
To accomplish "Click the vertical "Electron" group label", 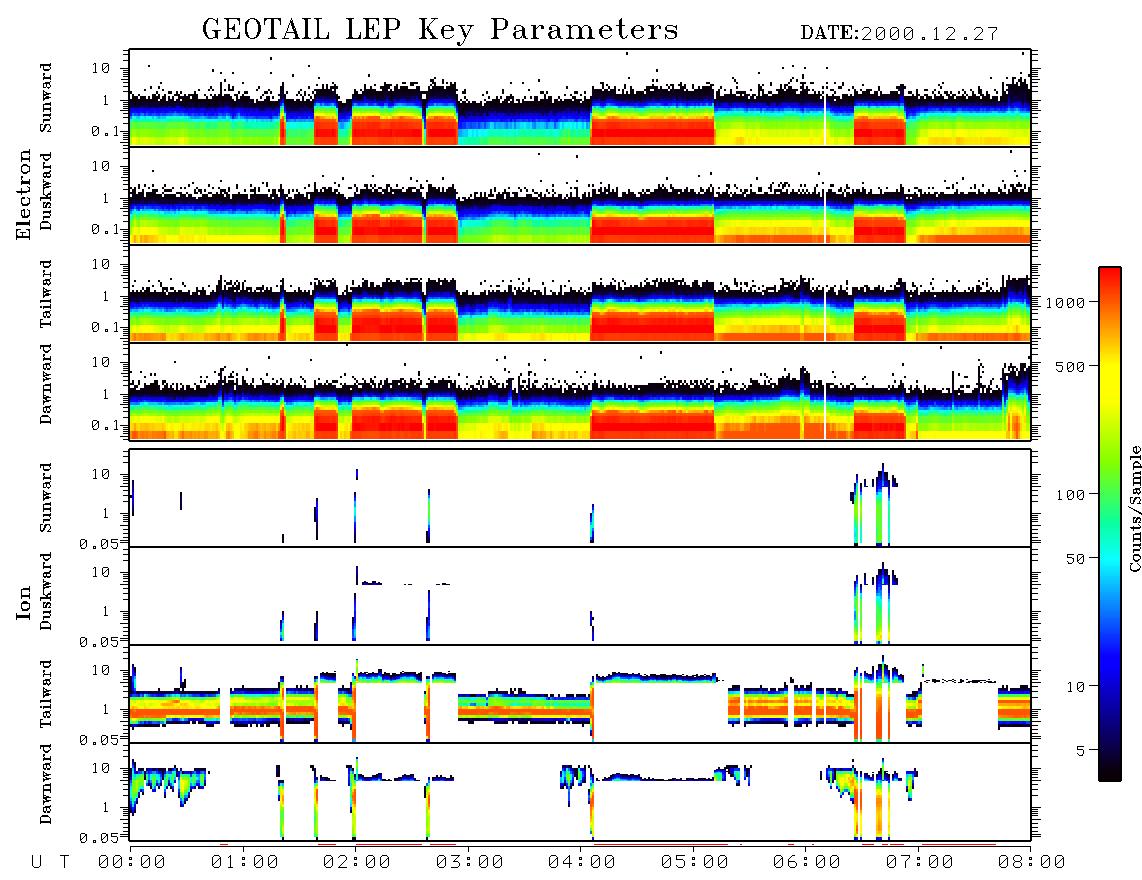I will point(24,194).
